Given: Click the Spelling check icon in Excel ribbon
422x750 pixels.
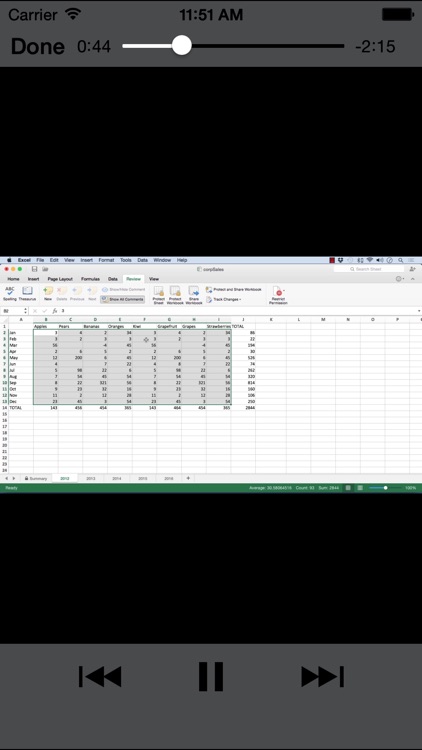Looking at the screenshot, I should pos(10,293).
